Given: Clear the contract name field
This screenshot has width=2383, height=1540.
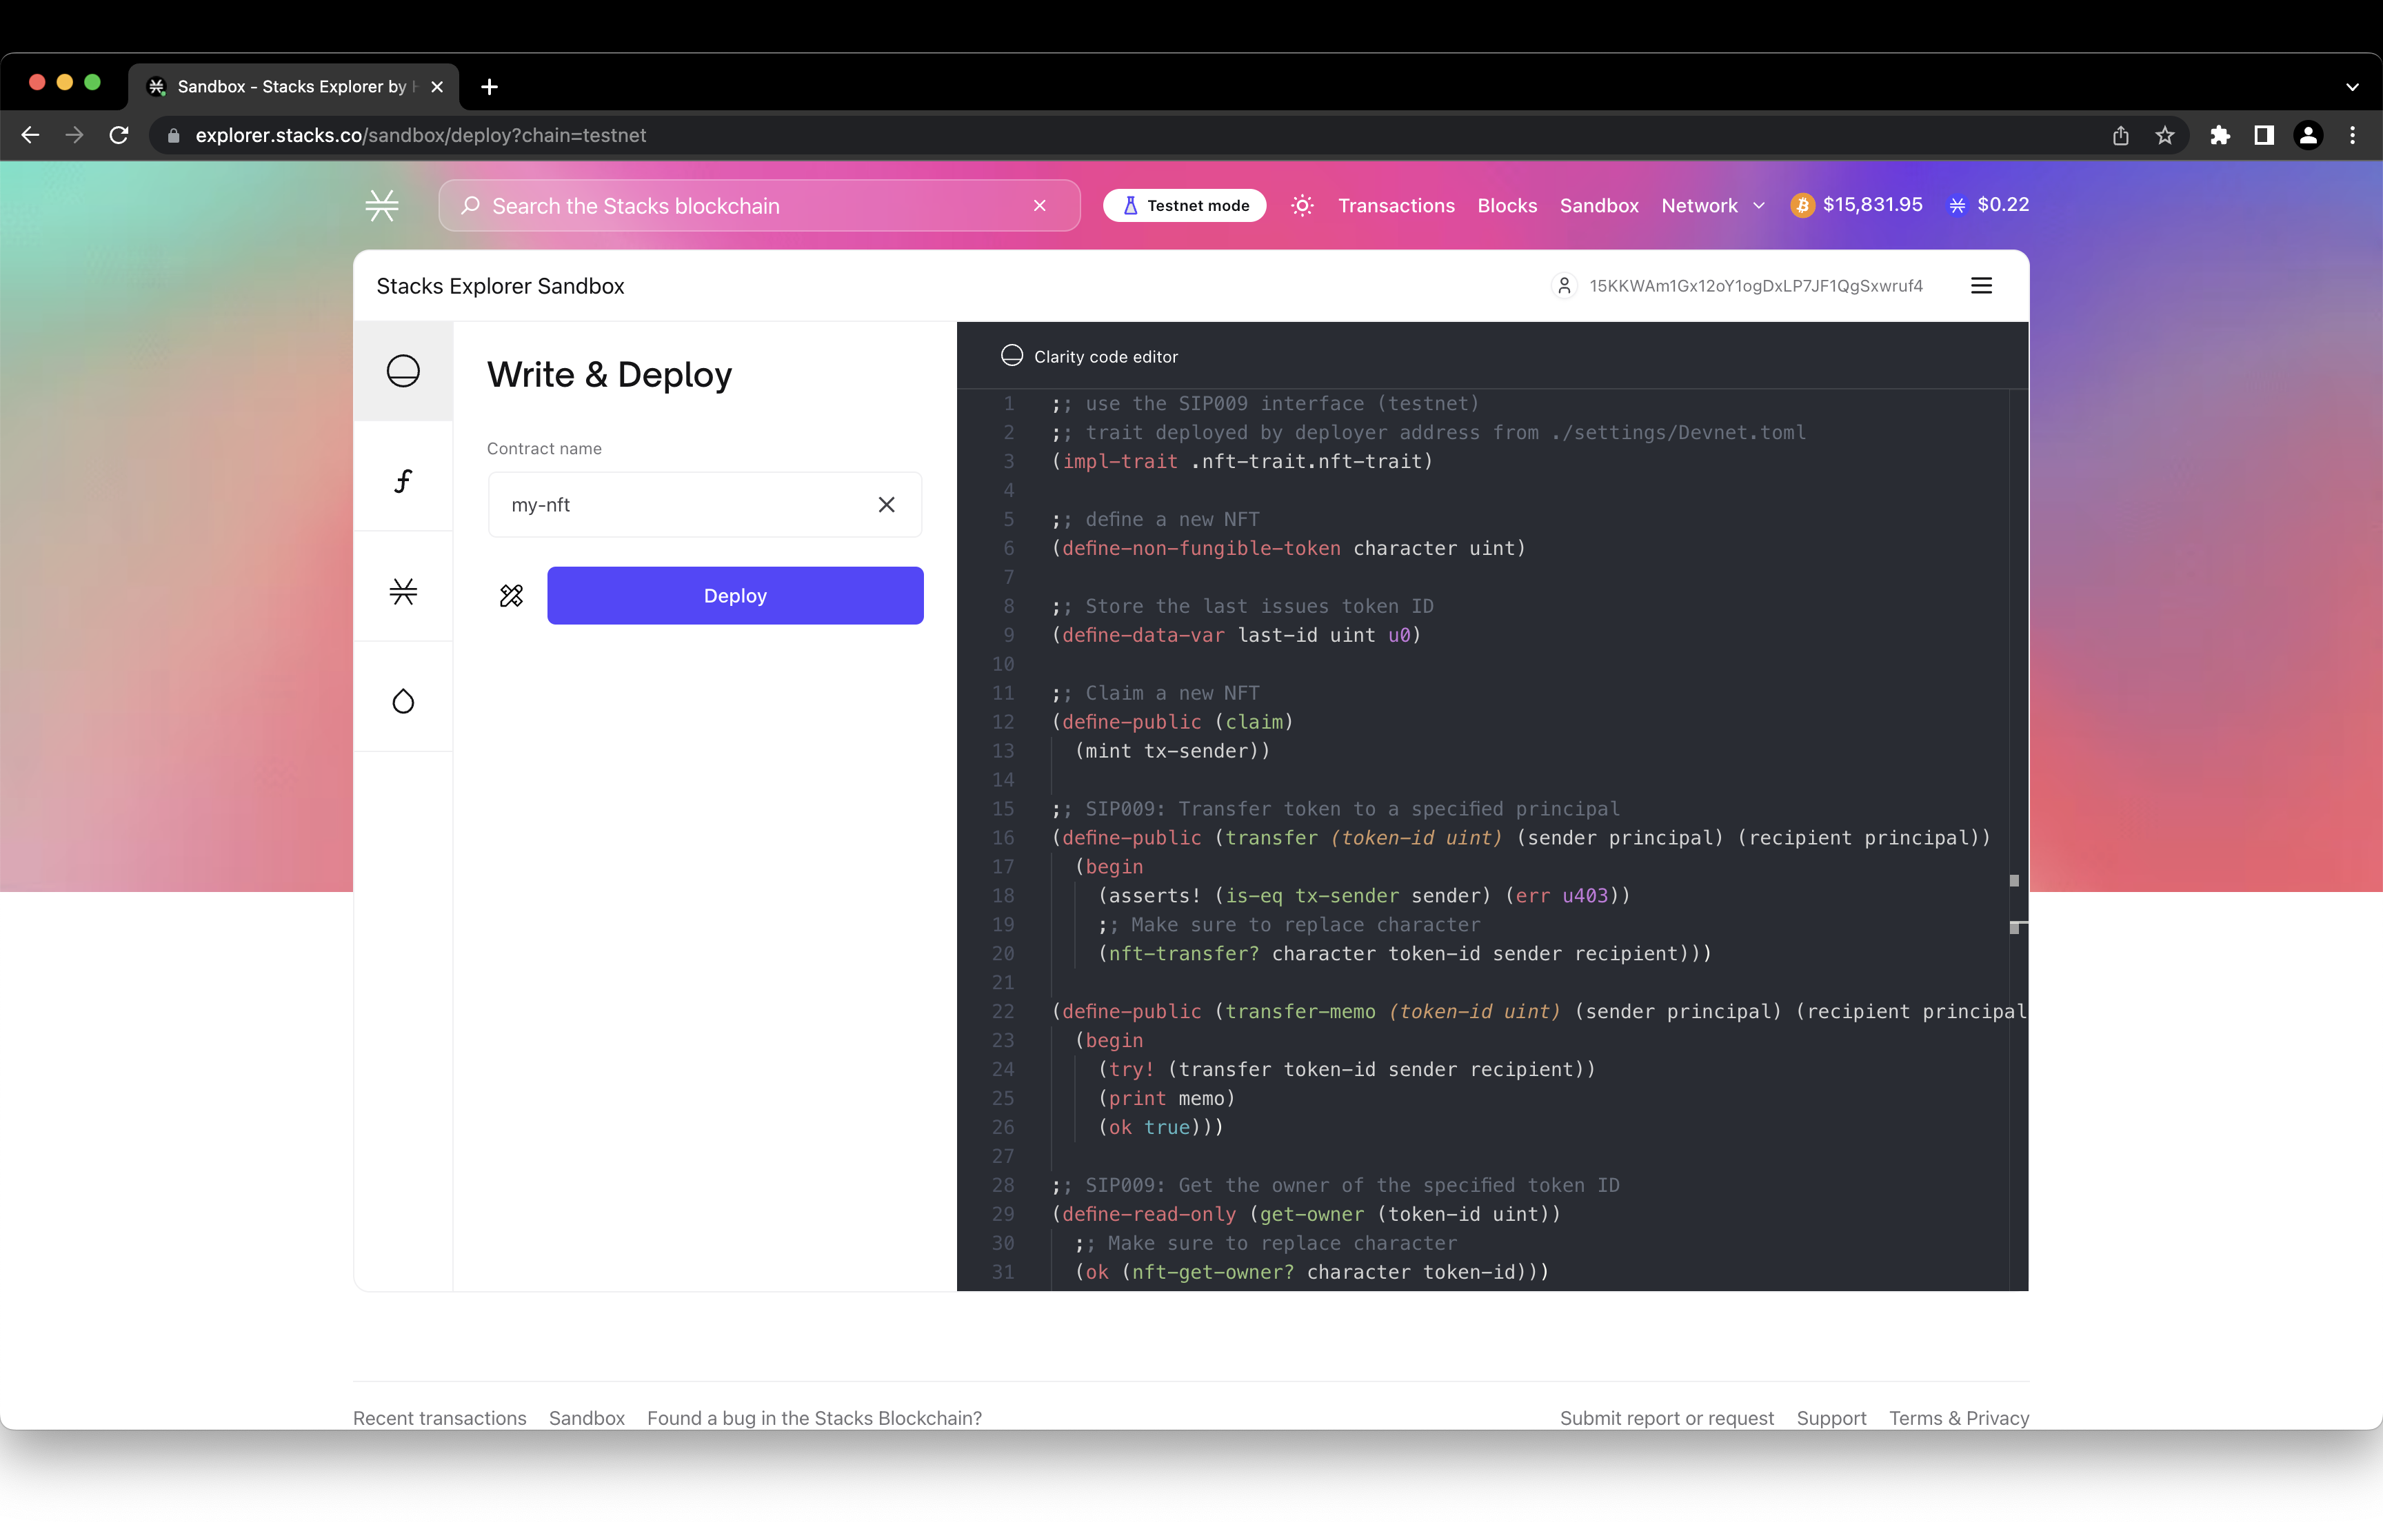Looking at the screenshot, I should pyautogui.click(x=886, y=505).
